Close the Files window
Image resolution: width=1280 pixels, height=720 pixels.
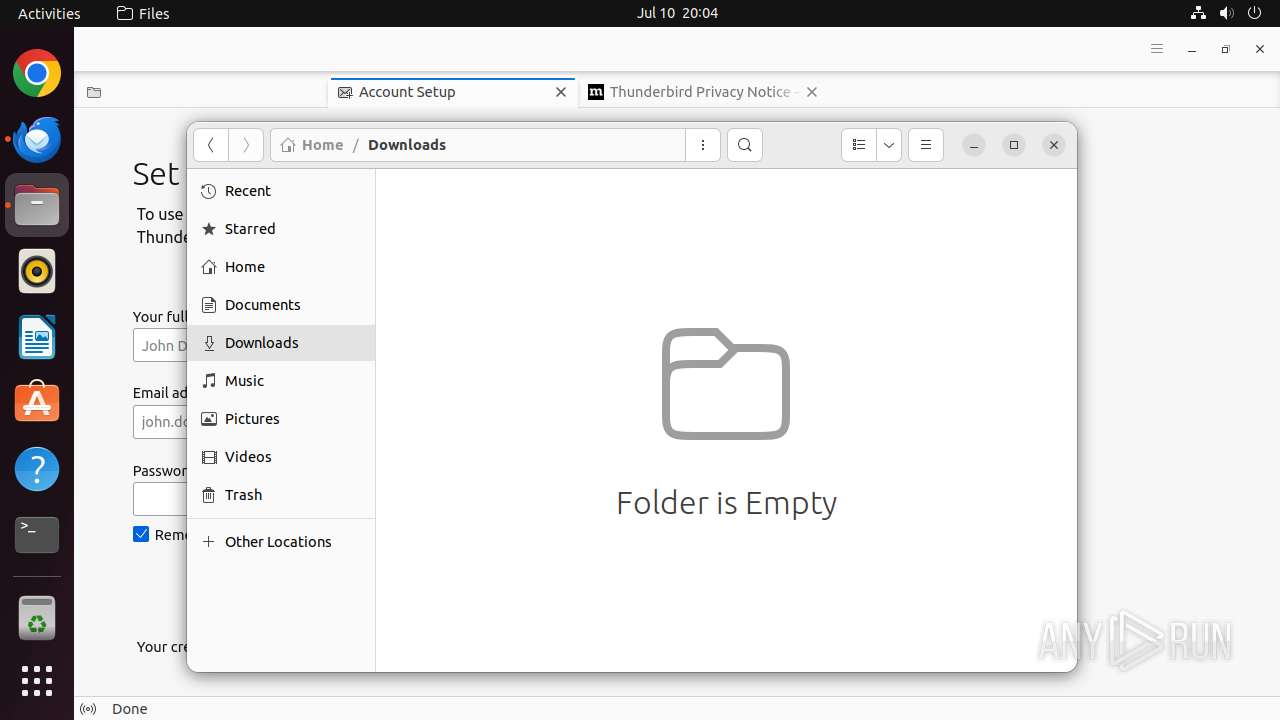click(1054, 145)
